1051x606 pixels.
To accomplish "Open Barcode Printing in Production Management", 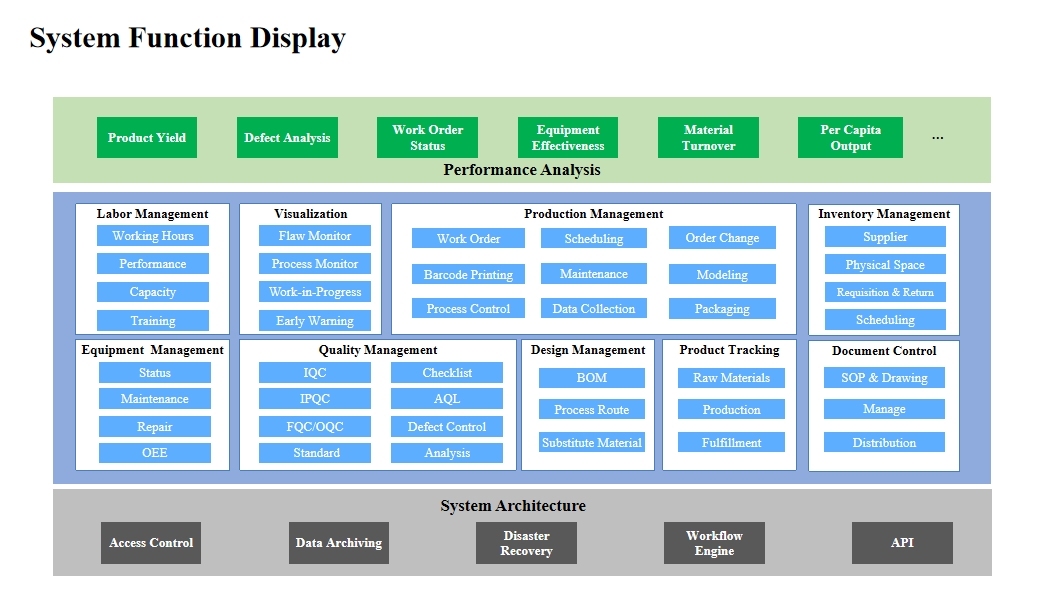I will [x=468, y=274].
